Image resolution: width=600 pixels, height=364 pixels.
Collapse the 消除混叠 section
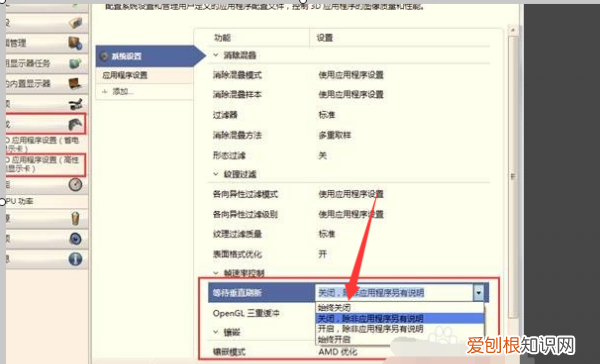pos(216,55)
